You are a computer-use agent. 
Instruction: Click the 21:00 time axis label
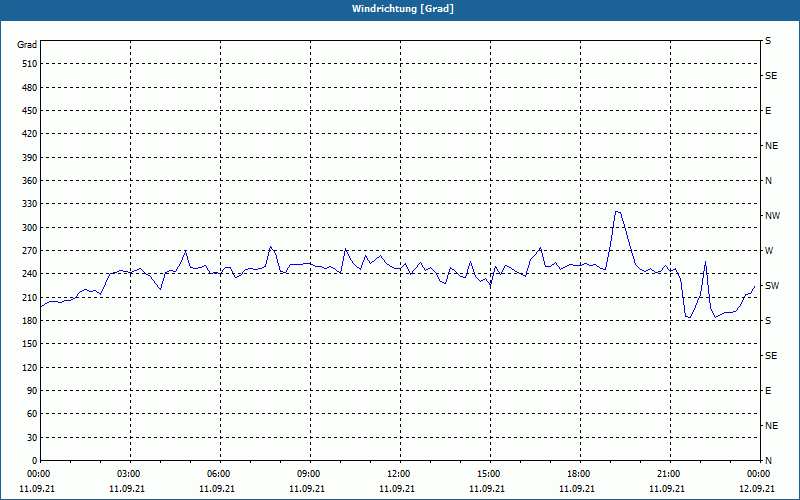[x=668, y=474]
